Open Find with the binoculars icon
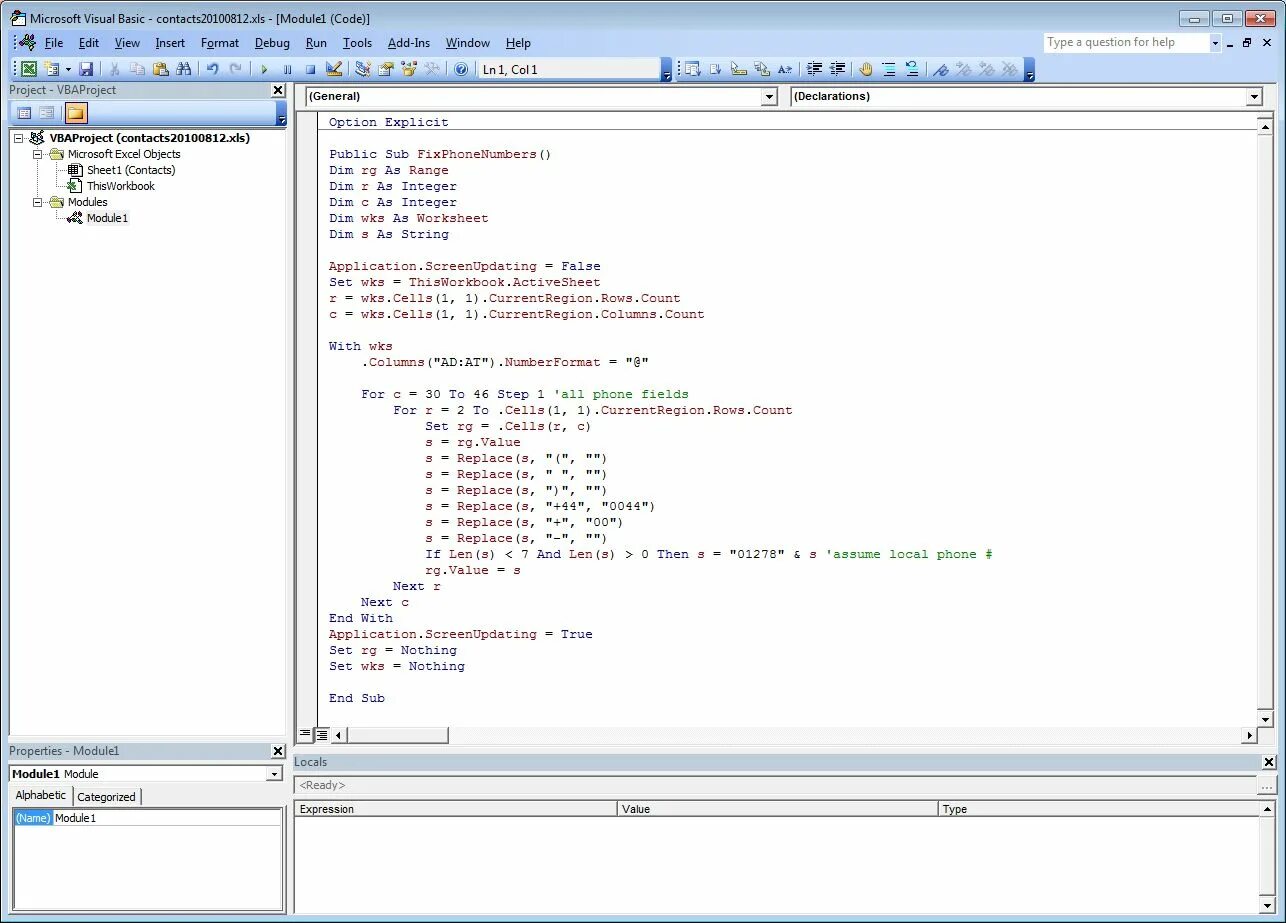Viewport: 1286px width, 923px height. click(x=184, y=69)
